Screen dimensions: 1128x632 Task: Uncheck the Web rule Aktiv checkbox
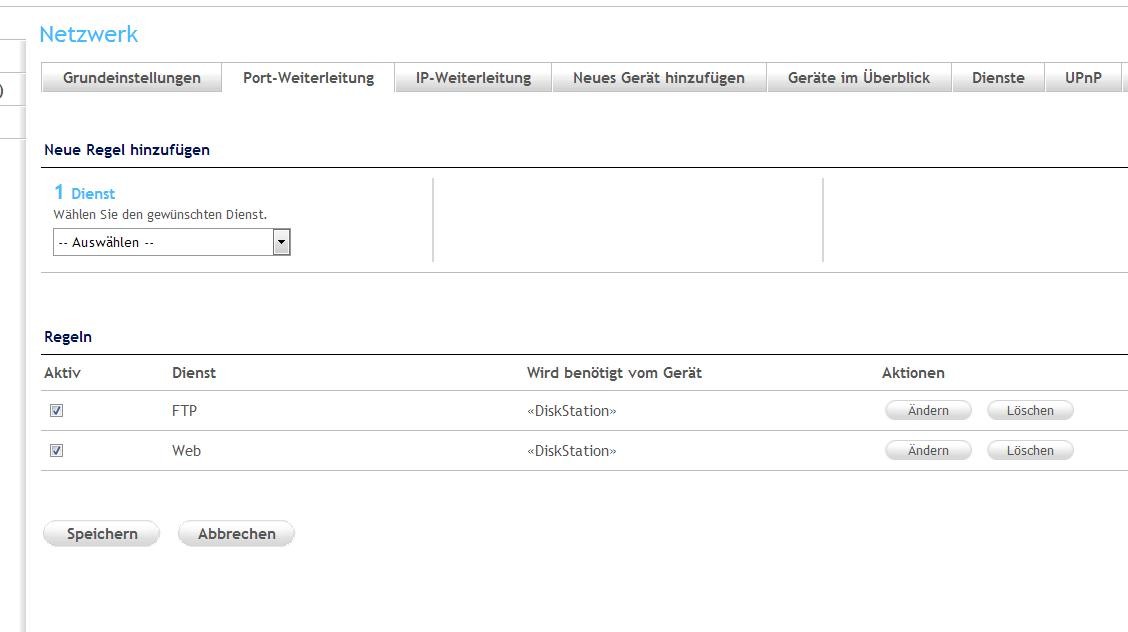tap(57, 450)
